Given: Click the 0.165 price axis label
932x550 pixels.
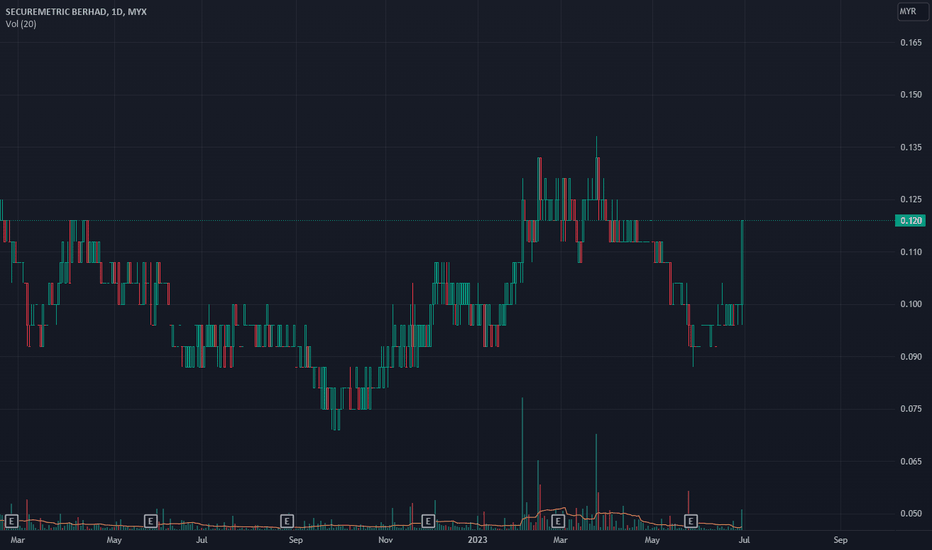Looking at the screenshot, I should click(x=911, y=43).
